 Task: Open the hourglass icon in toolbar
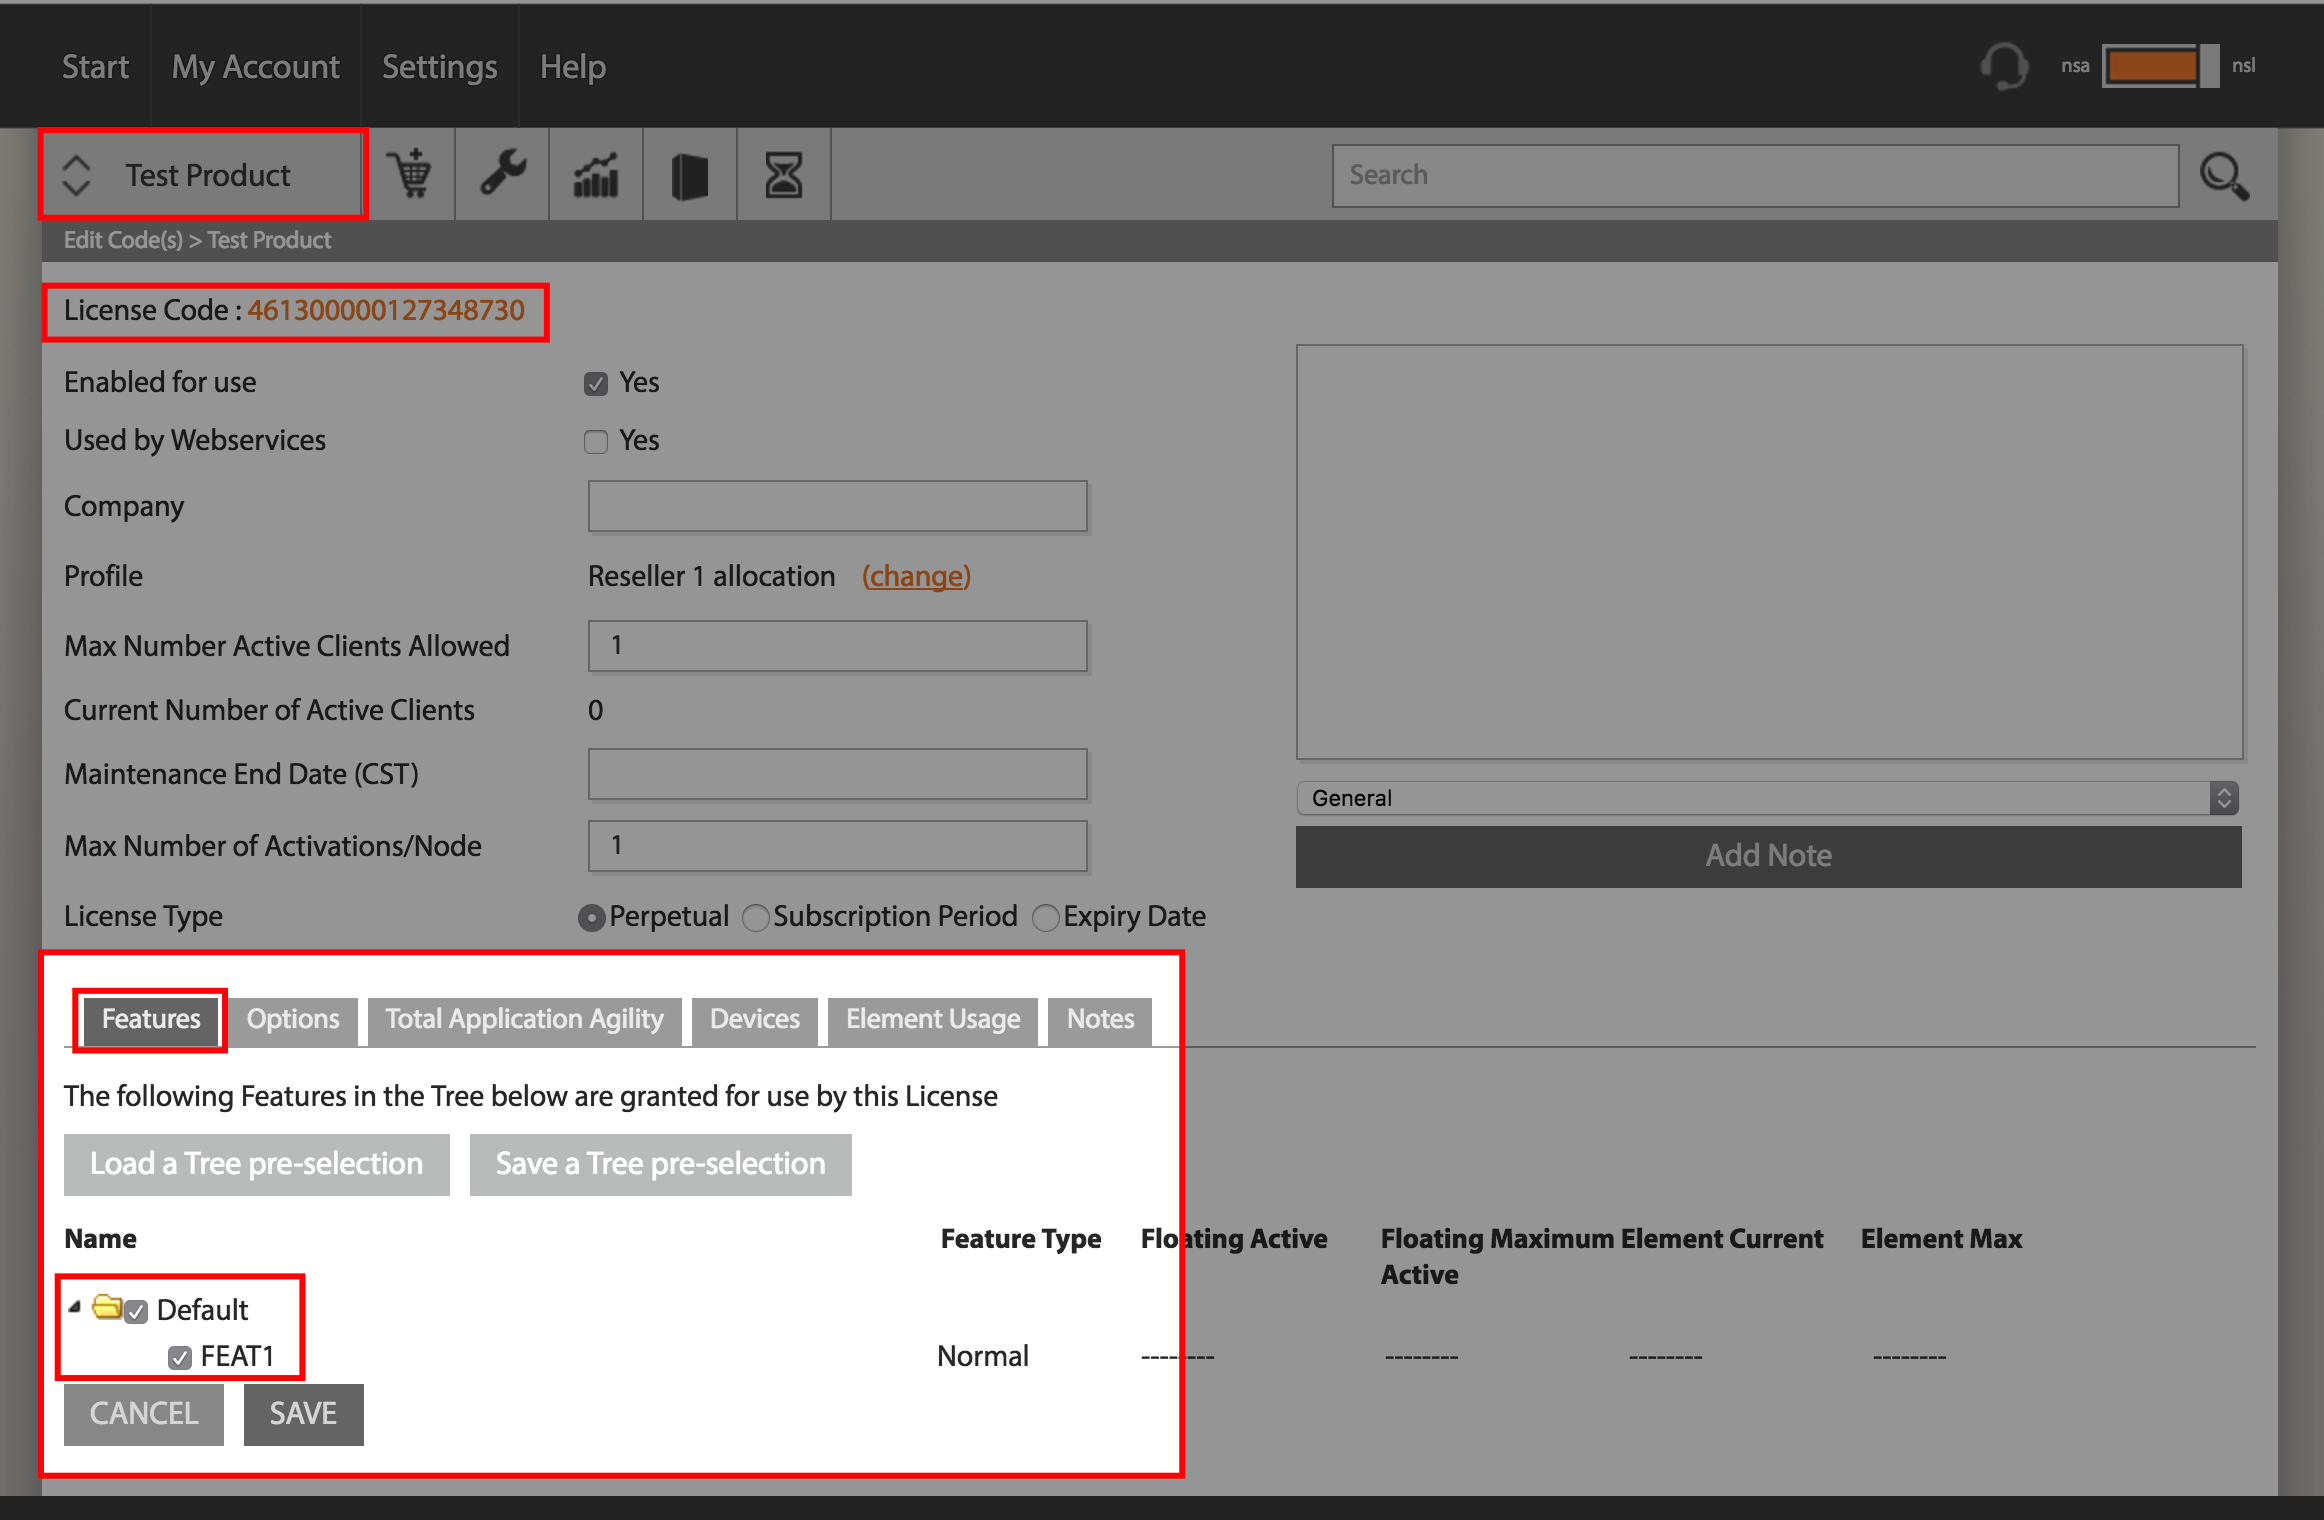(x=784, y=175)
